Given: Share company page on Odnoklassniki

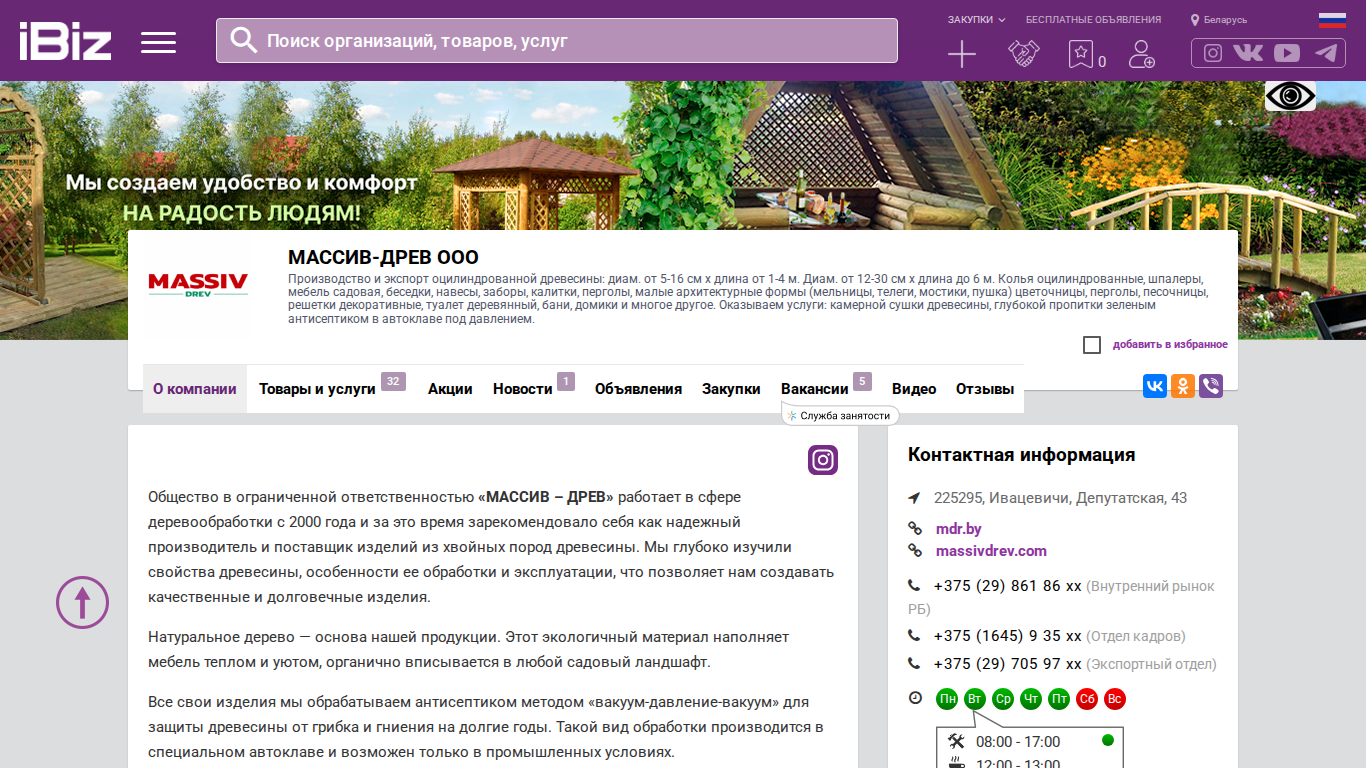Looking at the screenshot, I should [1183, 386].
